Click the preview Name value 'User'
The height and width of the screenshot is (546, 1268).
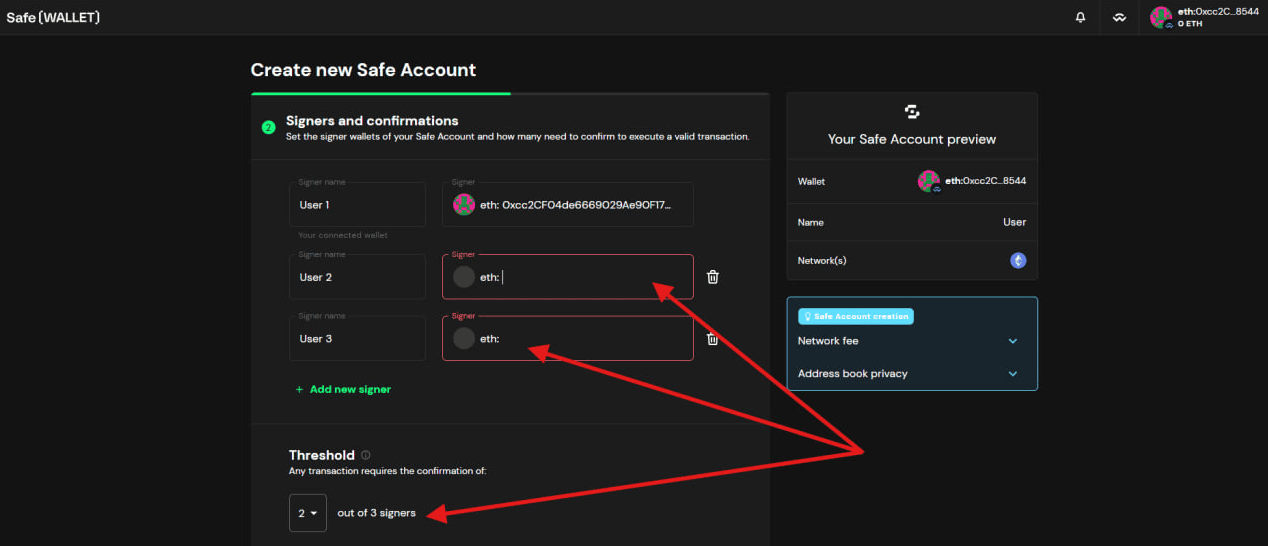[x=1015, y=222]
